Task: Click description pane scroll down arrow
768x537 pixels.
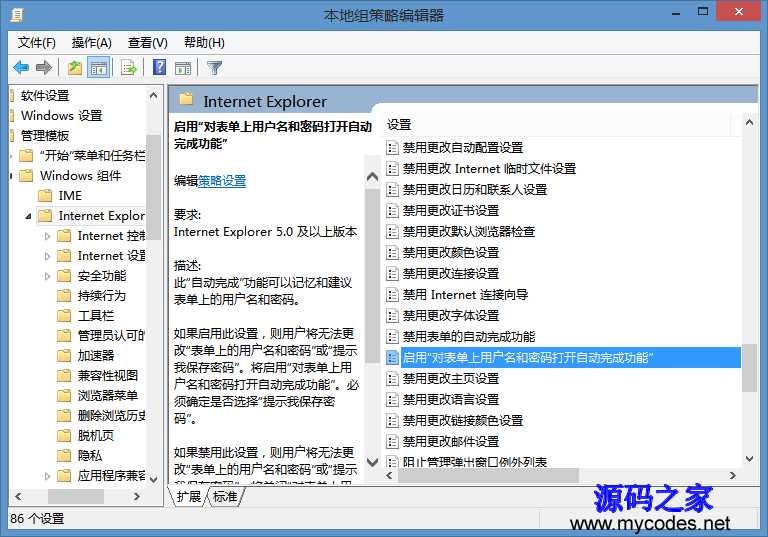Action: click(x=373, y=462)
